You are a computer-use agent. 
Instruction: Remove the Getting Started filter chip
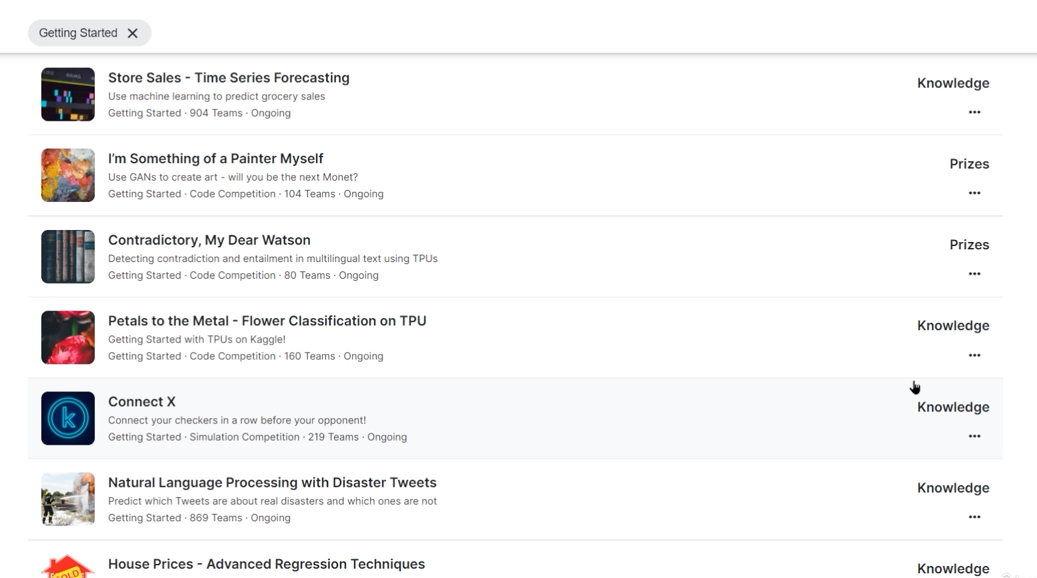(x=132, y=33)
